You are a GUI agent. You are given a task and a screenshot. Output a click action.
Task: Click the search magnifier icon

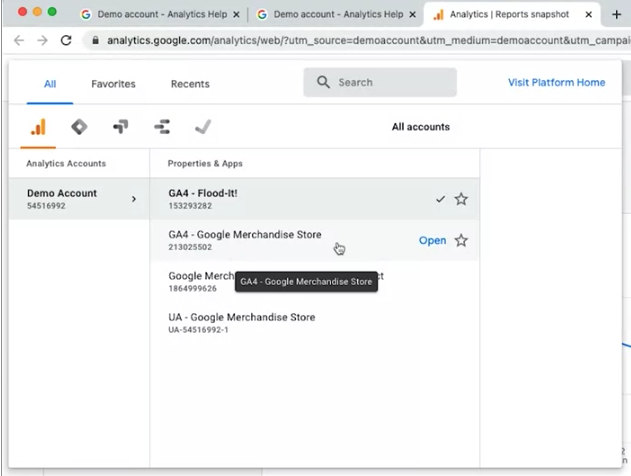(323, 82)
